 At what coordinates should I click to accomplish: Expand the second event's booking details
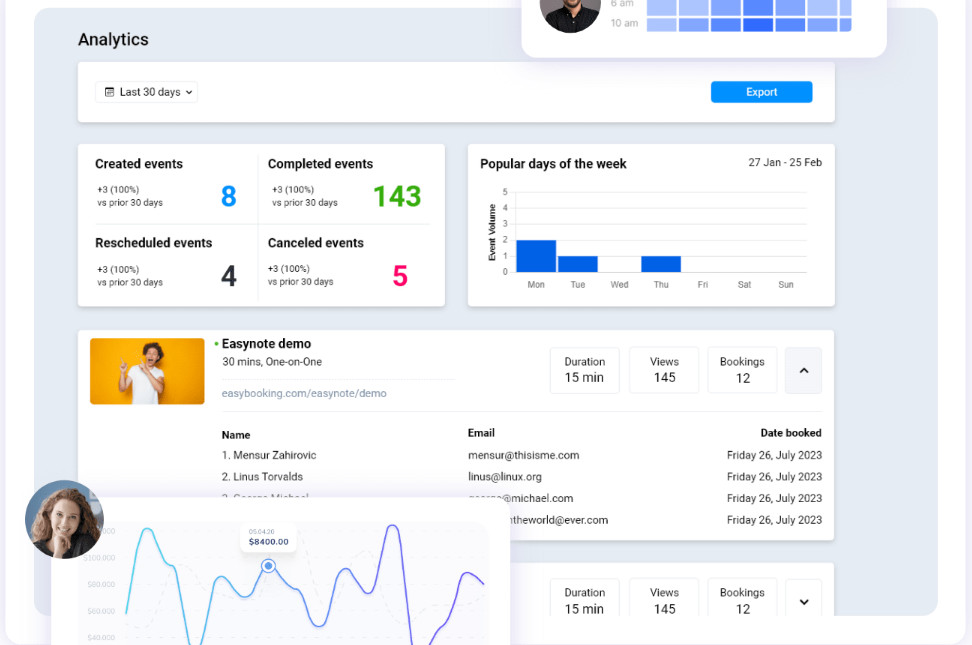click(803, 601)
